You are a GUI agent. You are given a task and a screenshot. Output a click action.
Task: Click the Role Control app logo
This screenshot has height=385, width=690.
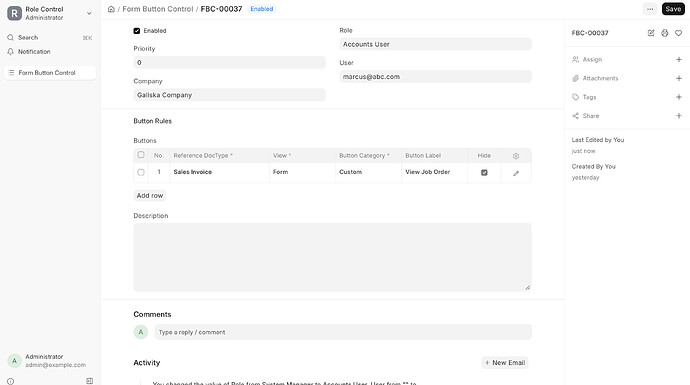(x=15, y=13)
